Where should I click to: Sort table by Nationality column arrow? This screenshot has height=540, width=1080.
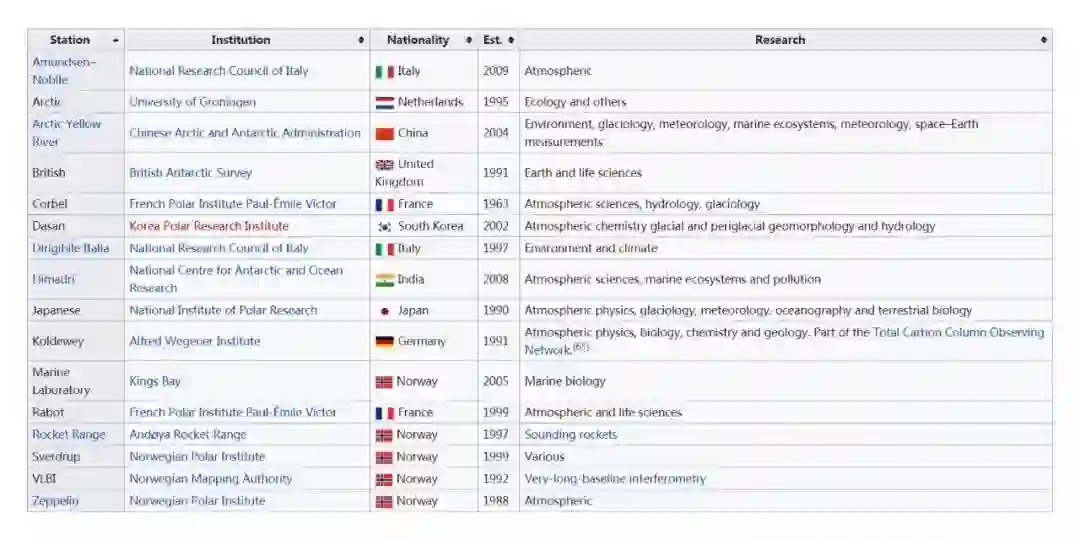(x=469, y=40)
